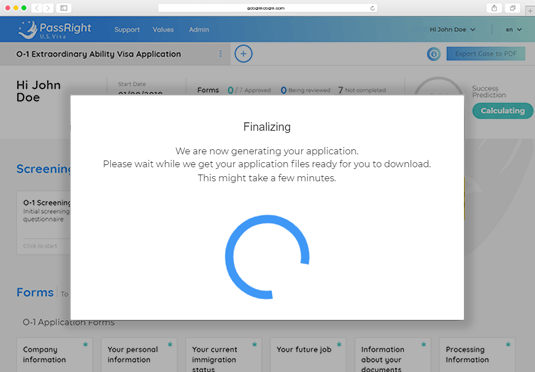The image size is (535, 372).
Task: Click the asterisk on the Processing Information card
Action: 508,345
